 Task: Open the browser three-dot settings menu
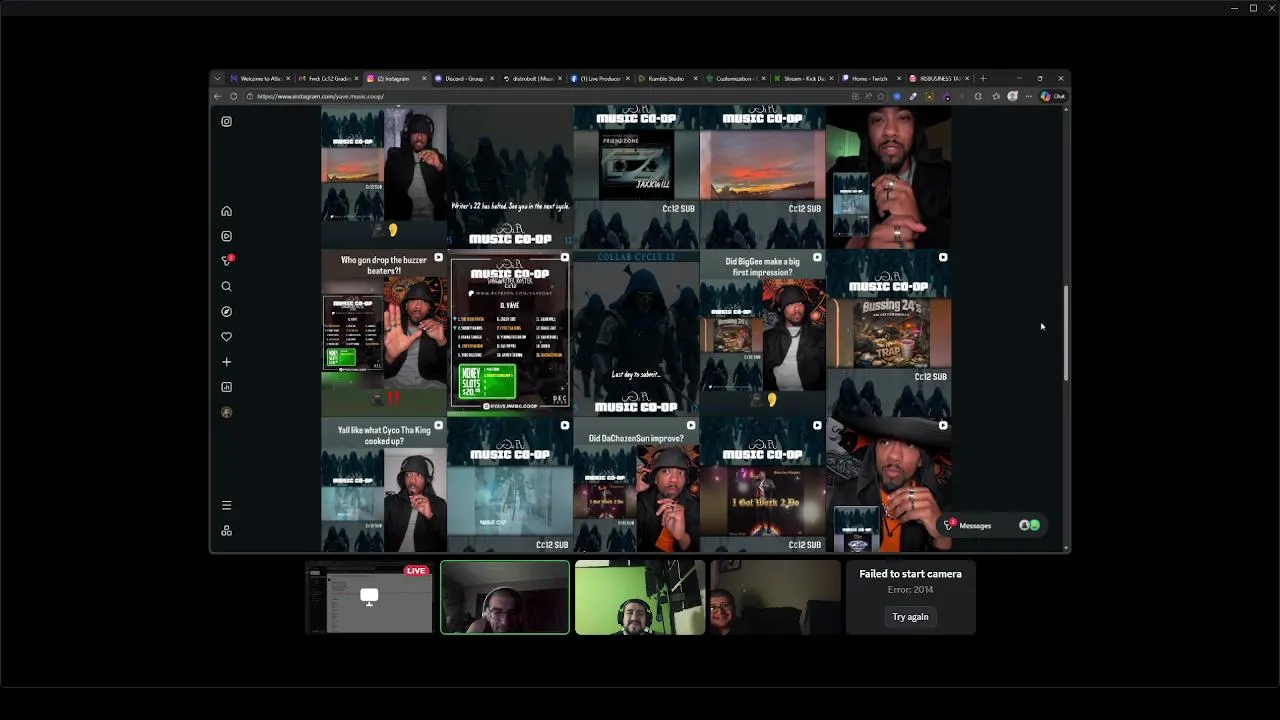(1028, 96)
